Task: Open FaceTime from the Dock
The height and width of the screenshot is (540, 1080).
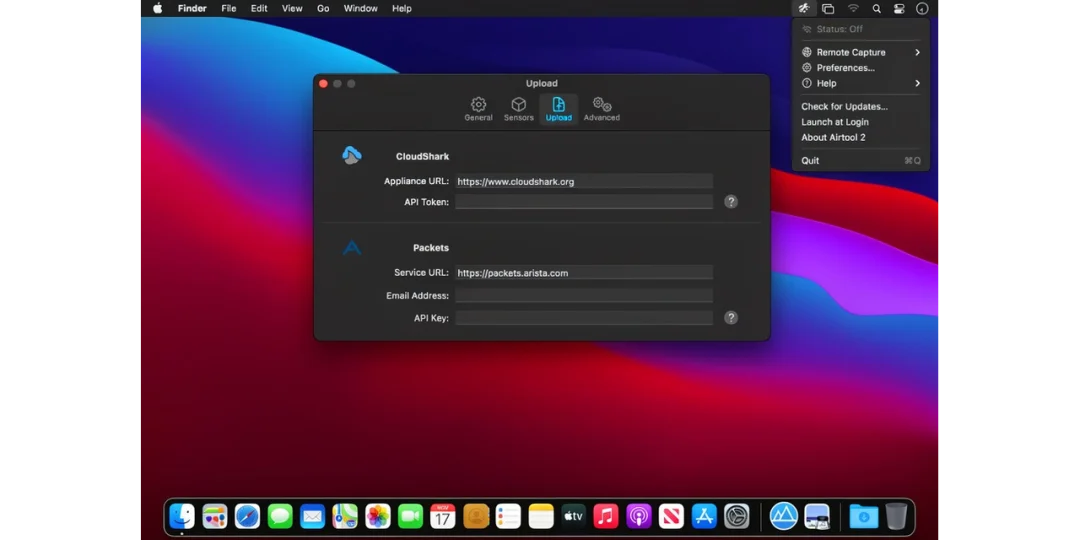Action: coord(411,516)
